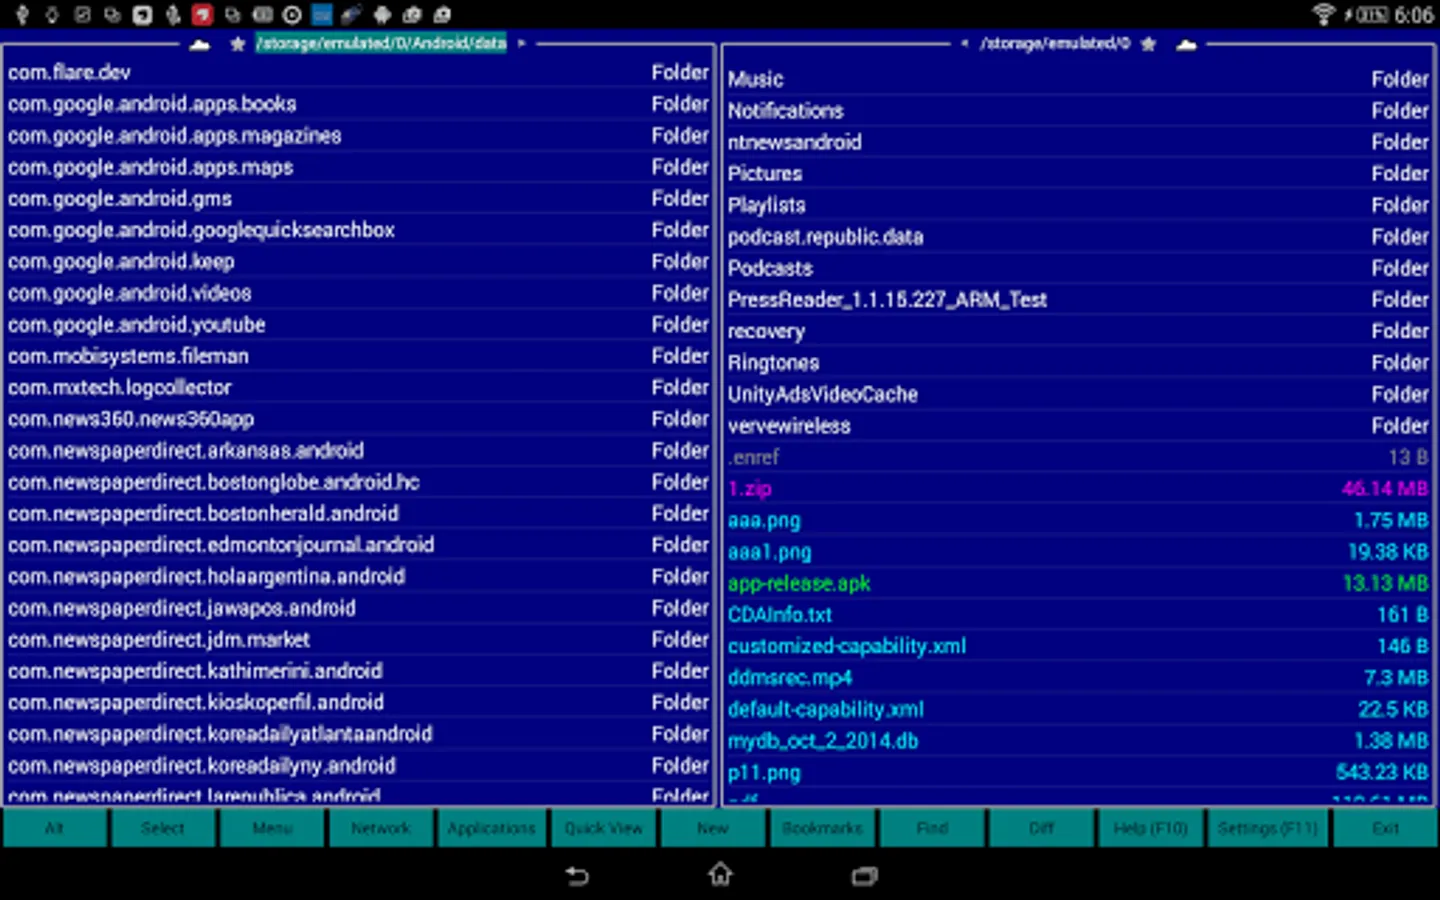
Task: Tap the right panel bookmark star
Action: [1148, 44]
